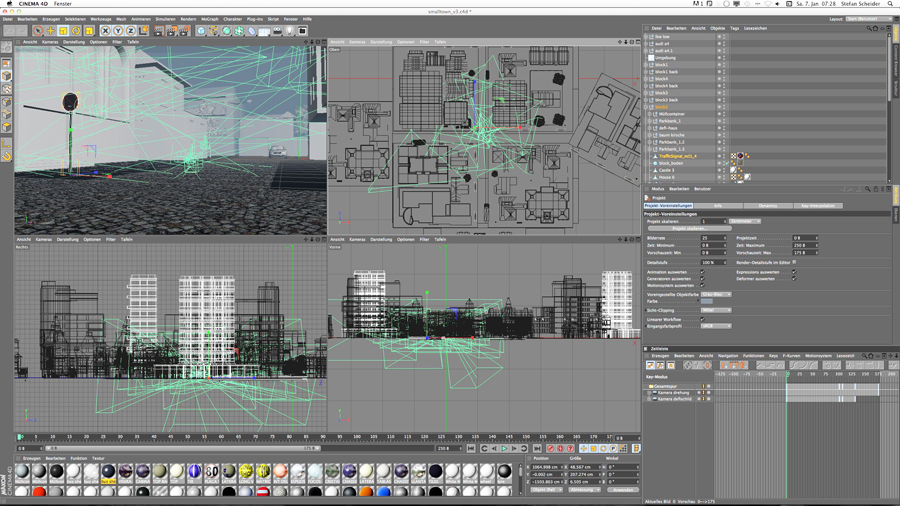Toggle the 'Animation auswerten' checkbox
900x506 pixels.
click(702, 272)
